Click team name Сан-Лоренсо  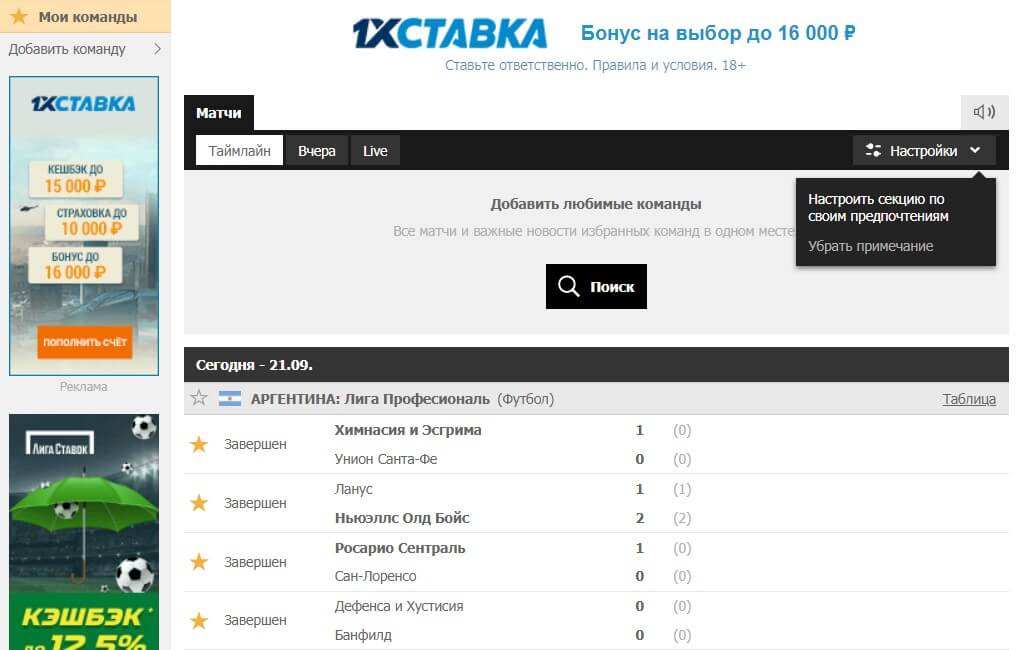pos(375,576)
